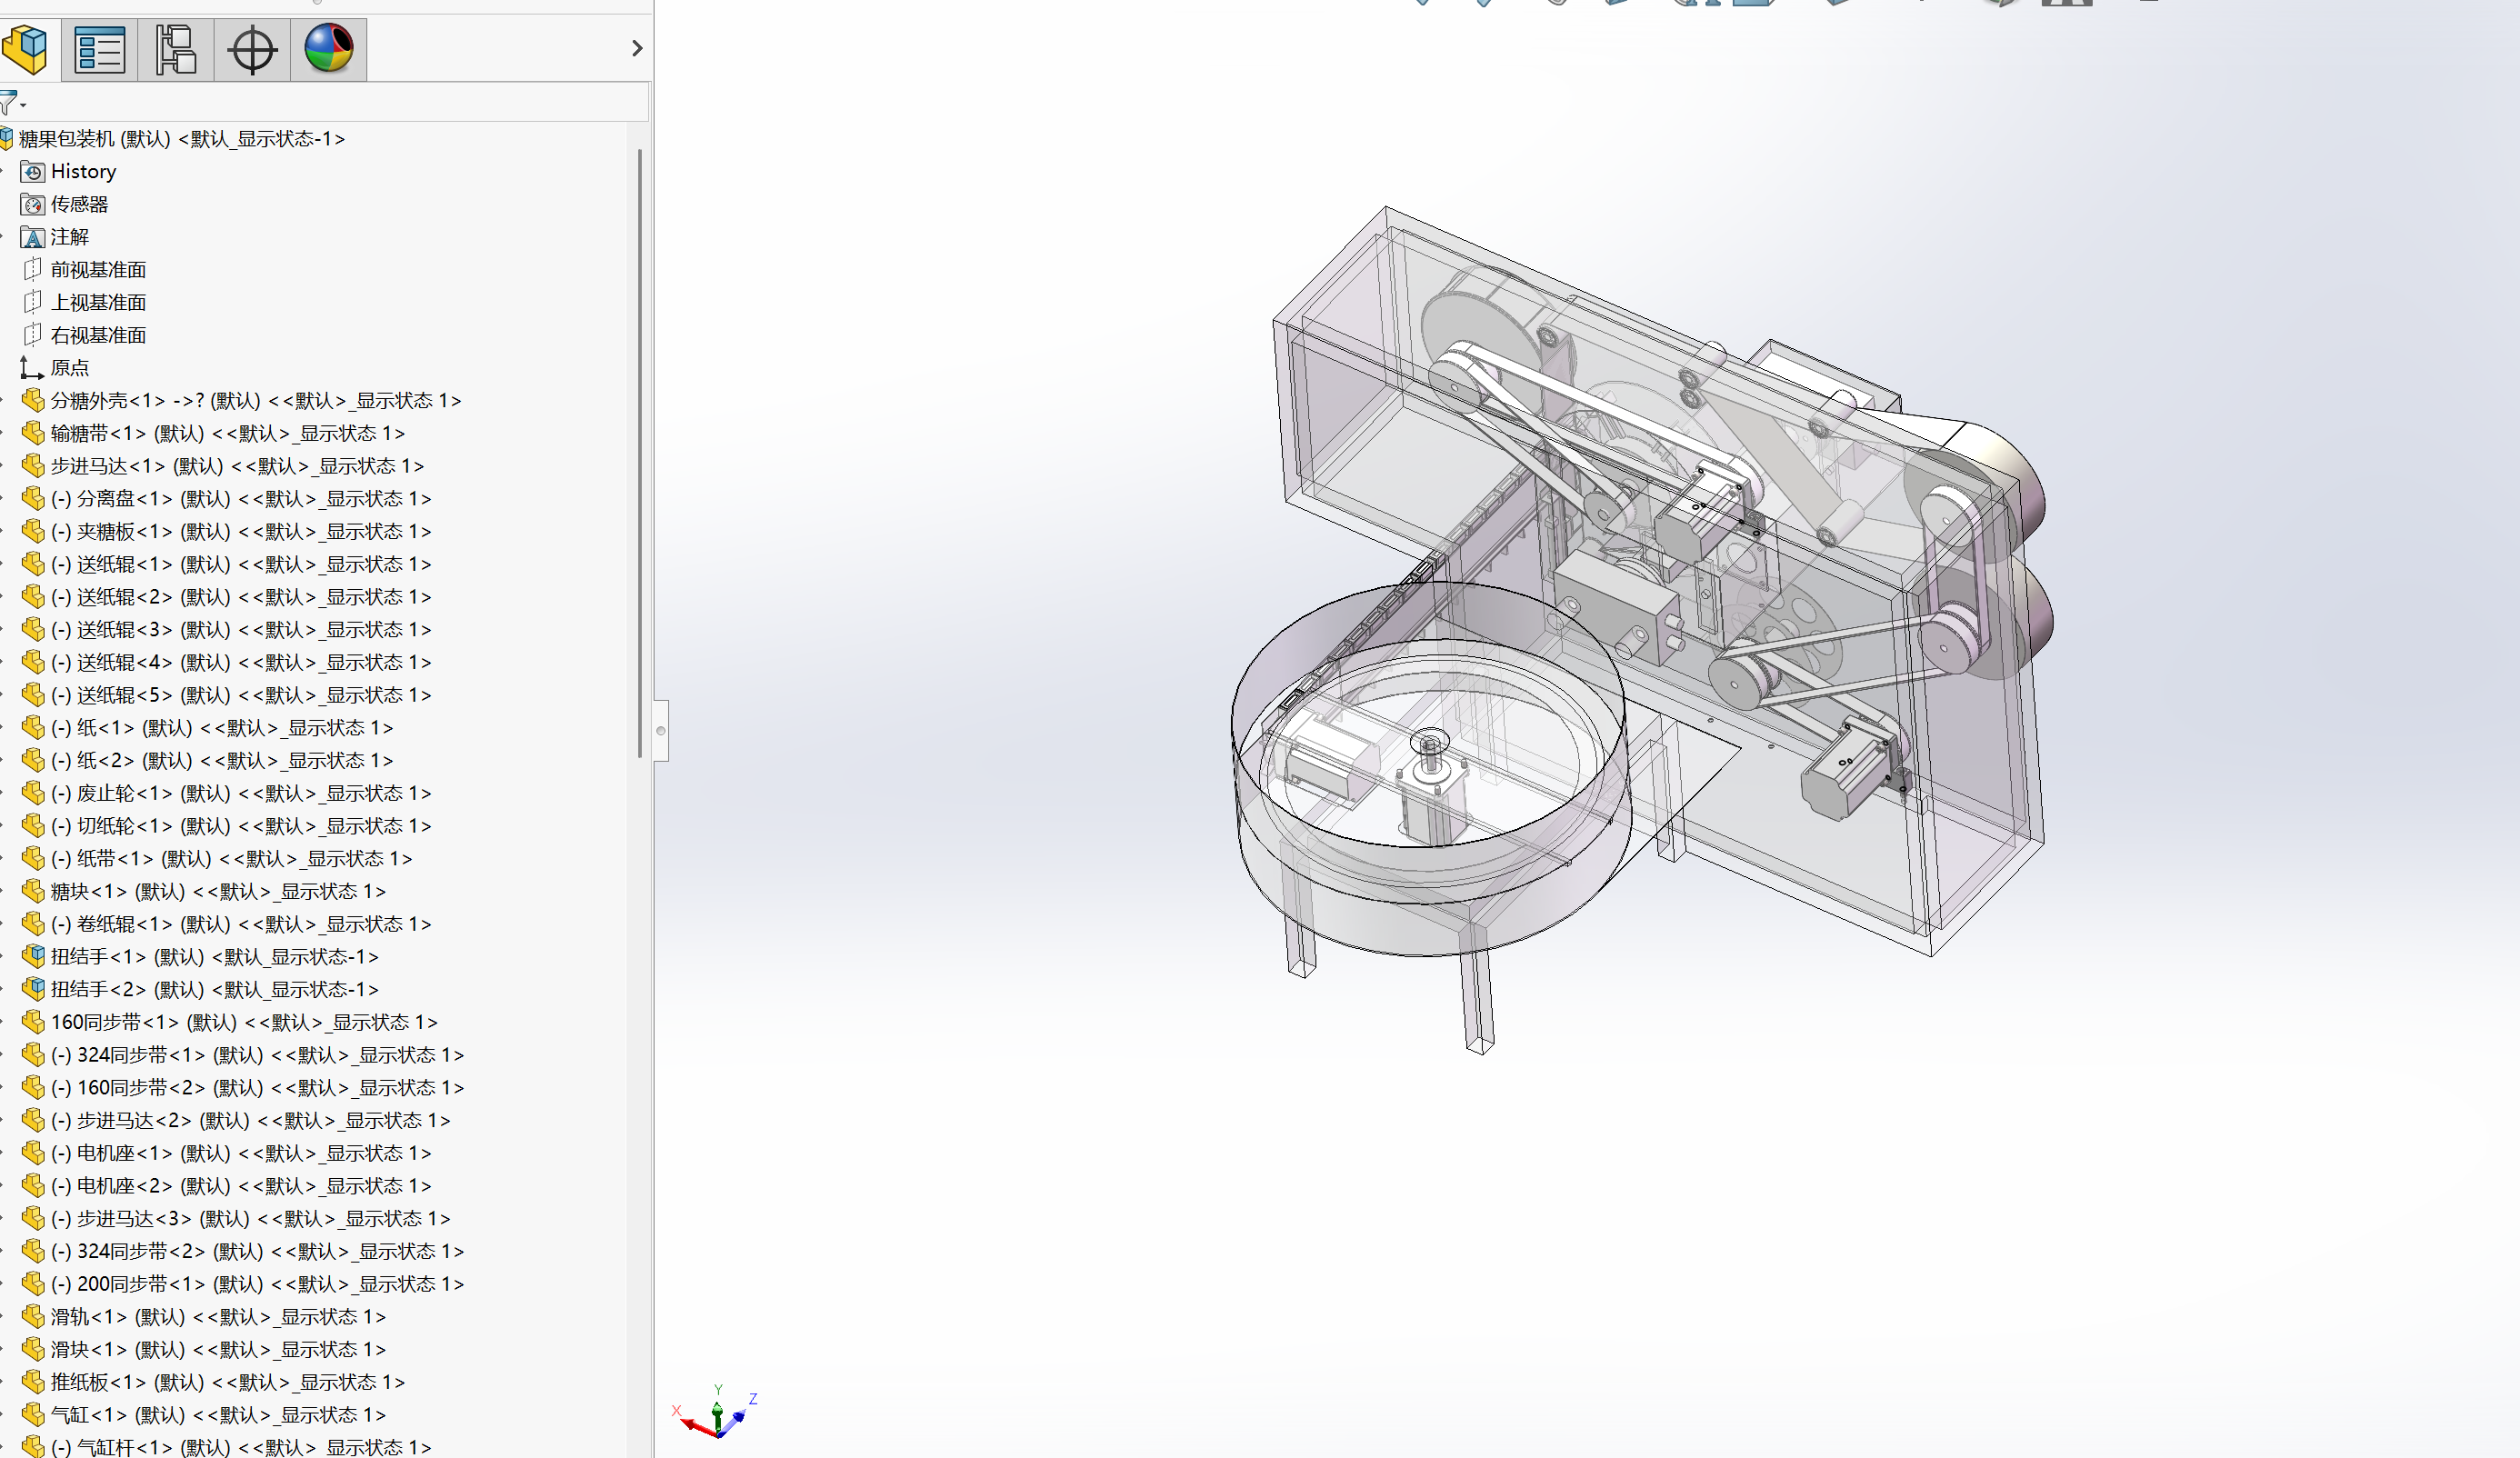Click the 夹糖板<1> part icon

pyautogui.click(x=33, y=532)
